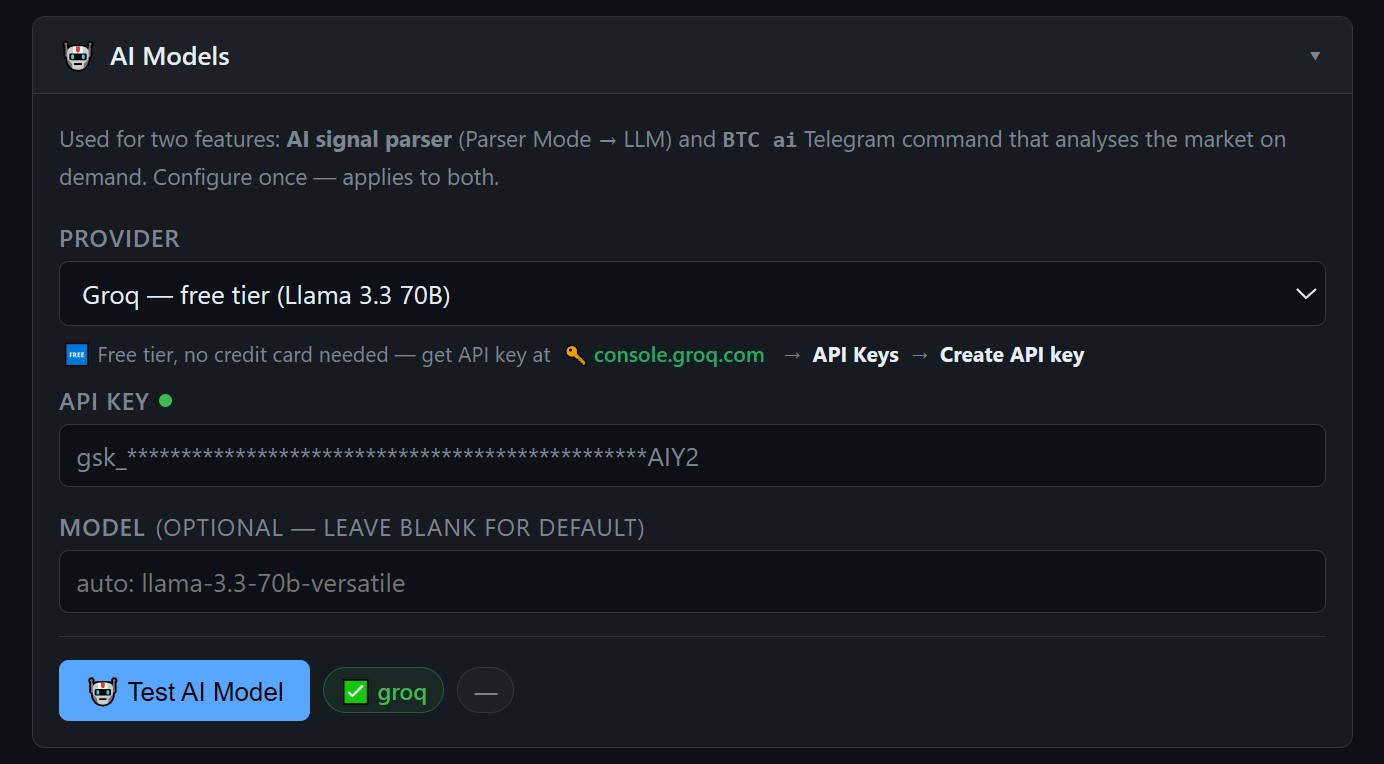The height and width of the screenshot is (764, 1384).
Task: Select the green groq provider status badge
Action: click(x=383, y=689)
